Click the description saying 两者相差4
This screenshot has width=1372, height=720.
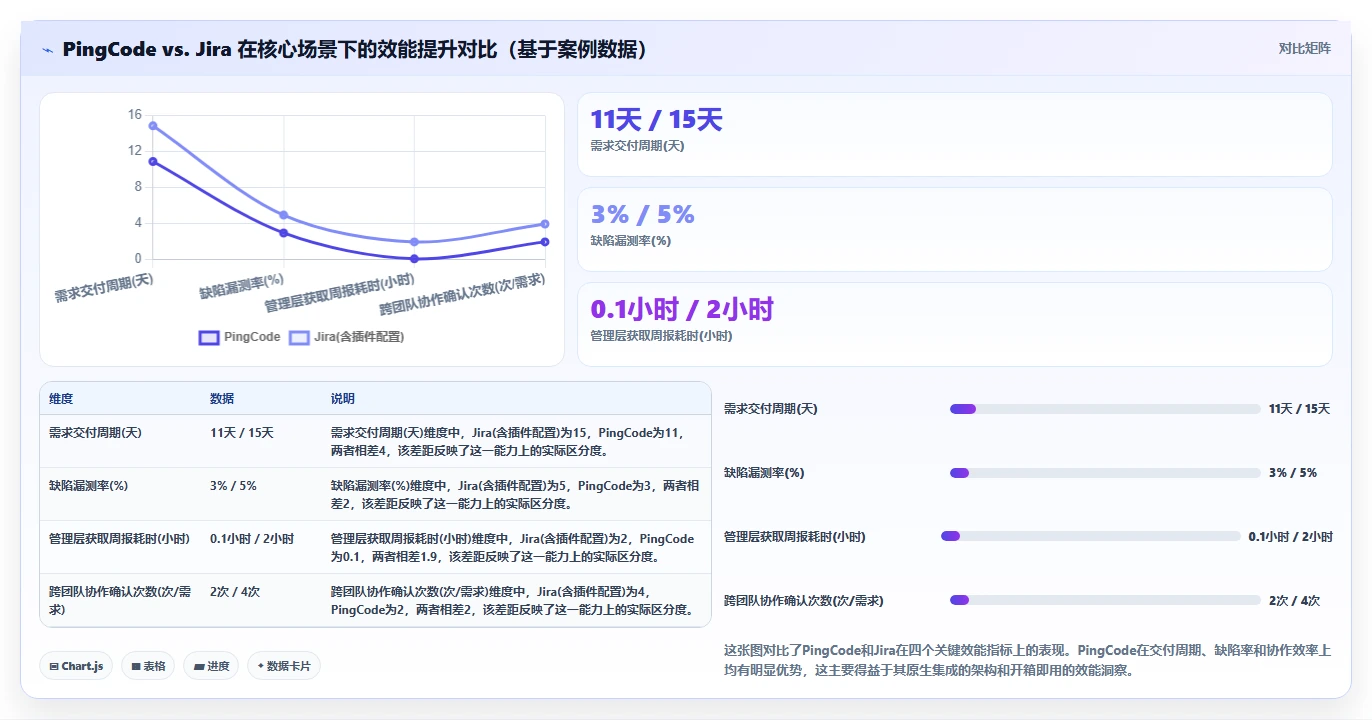[x=514, y=441]
